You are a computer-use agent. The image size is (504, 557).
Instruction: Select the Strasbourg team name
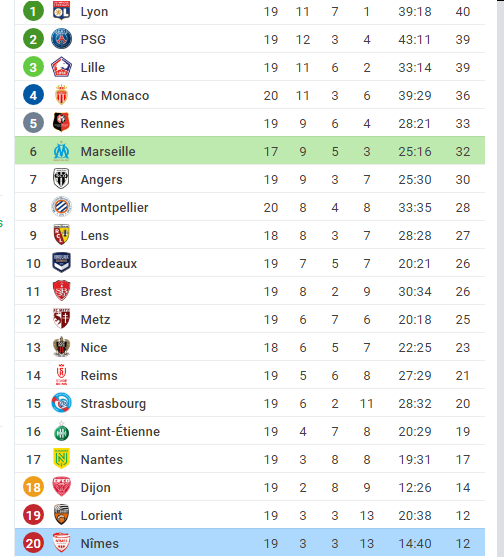click(113, 404)
